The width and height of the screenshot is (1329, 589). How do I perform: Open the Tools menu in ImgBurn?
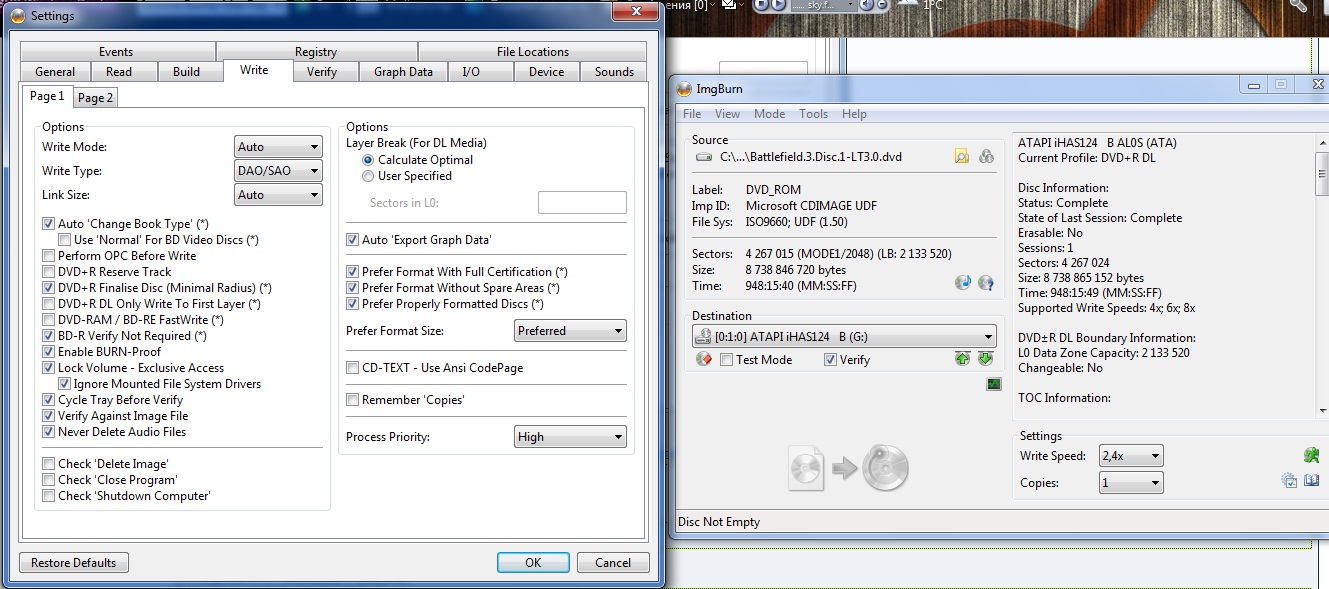814,114
